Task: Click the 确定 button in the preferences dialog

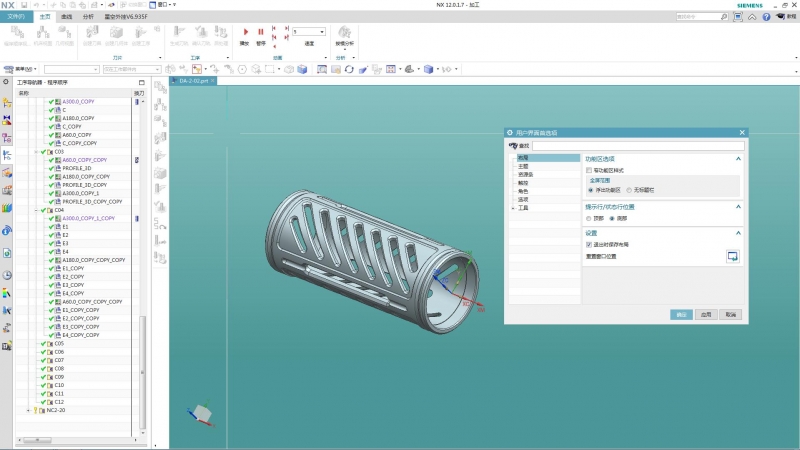Action: point(681,315)
